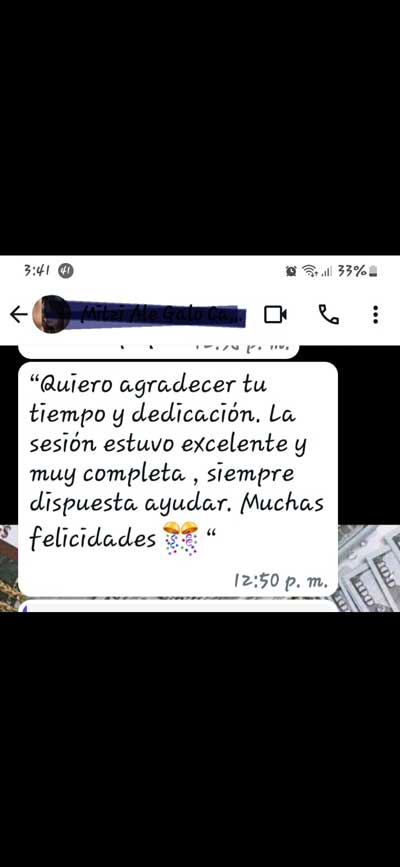Screen dimensions: 400x867
Task: Click the 3:41 clock in status bar
Action: click(37, 270)
